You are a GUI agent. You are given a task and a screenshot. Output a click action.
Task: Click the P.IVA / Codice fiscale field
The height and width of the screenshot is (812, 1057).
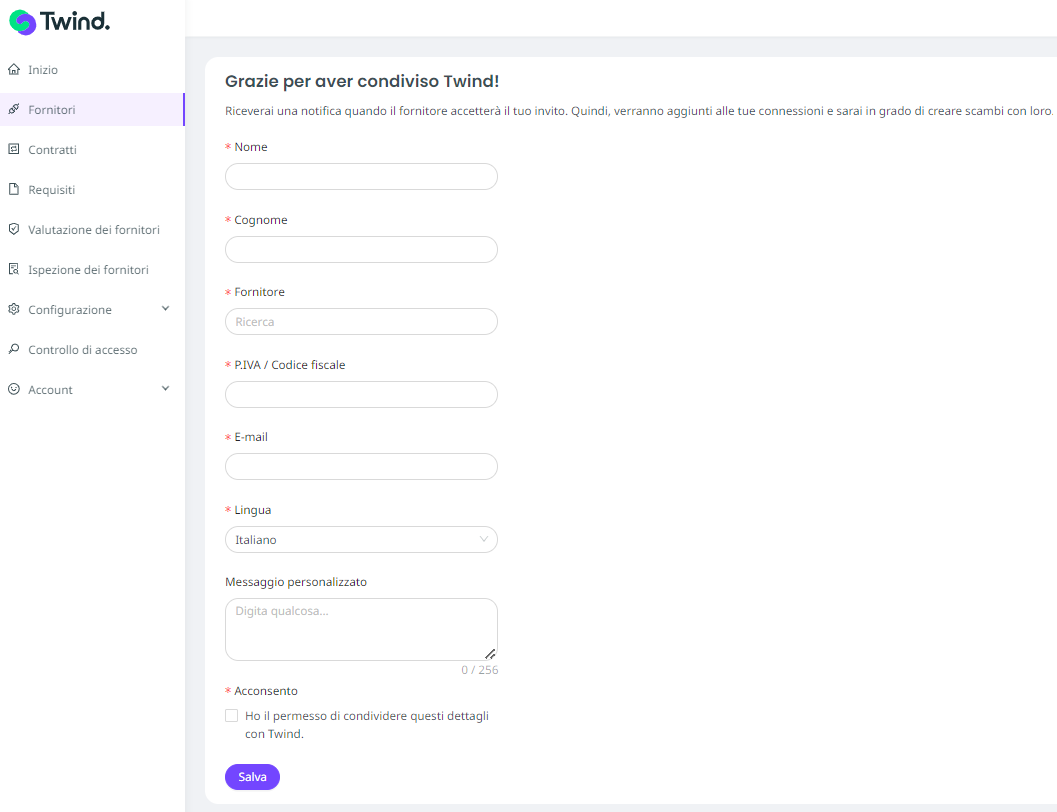point(361,394)
